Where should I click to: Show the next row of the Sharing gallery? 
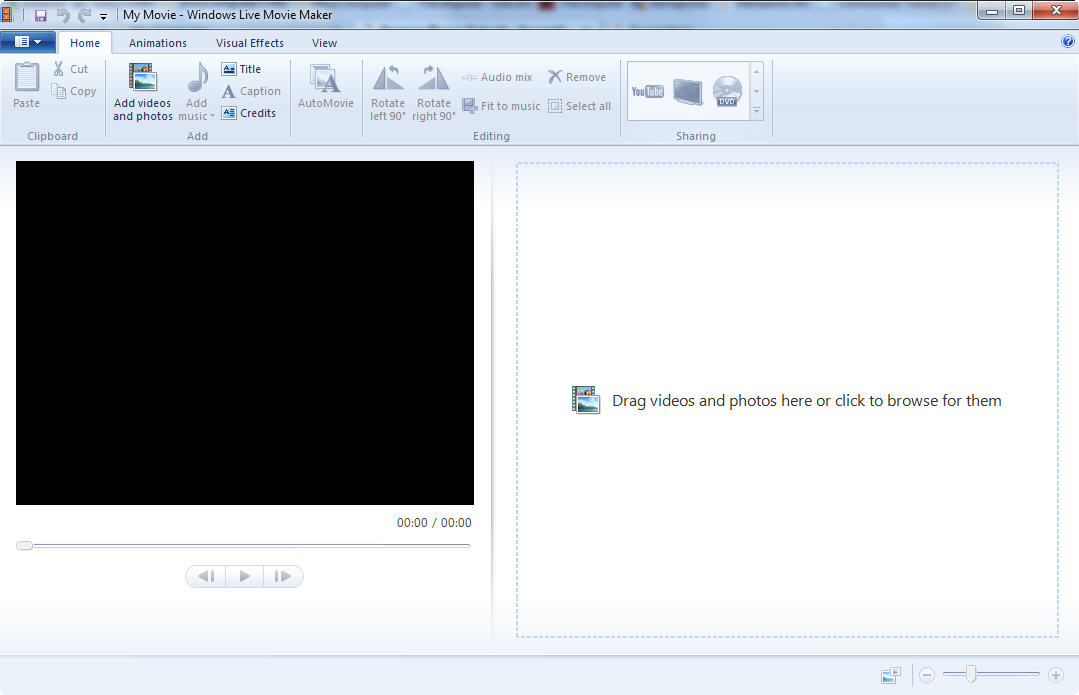tap(756, 92)
